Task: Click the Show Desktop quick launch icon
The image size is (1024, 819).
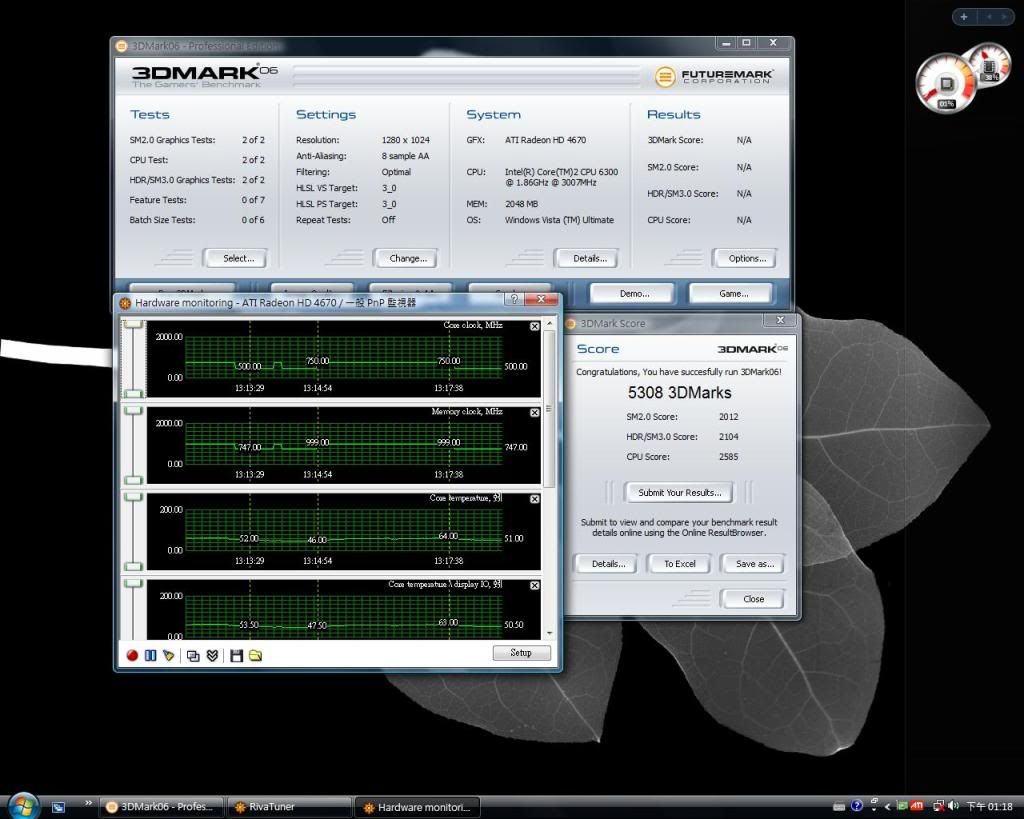Action: point(58,807)
